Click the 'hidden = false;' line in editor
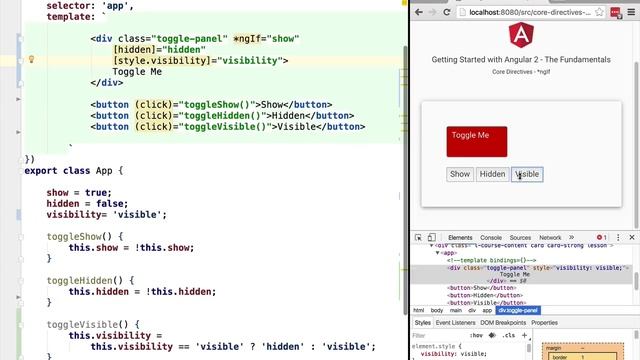 coord(87,204)
